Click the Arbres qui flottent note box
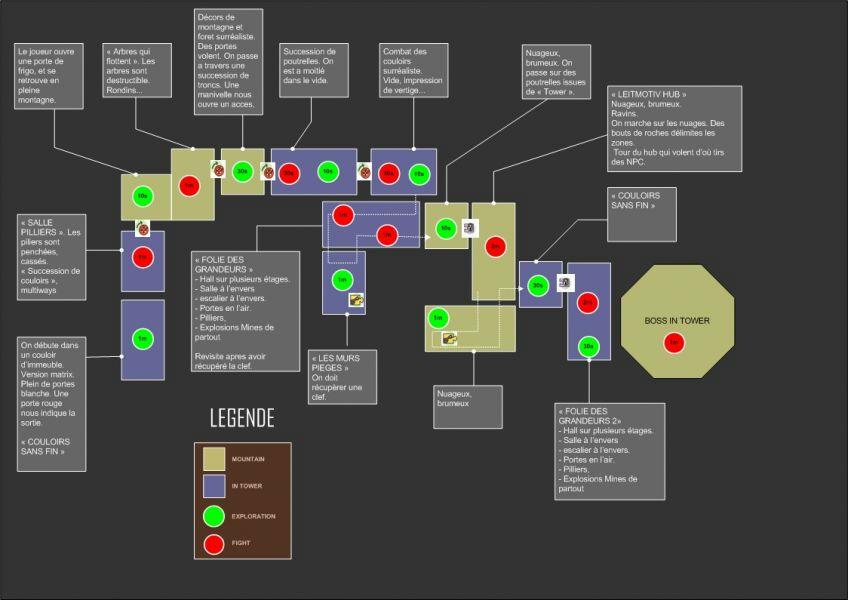This screenshot has height=600, width=848. 137,71
